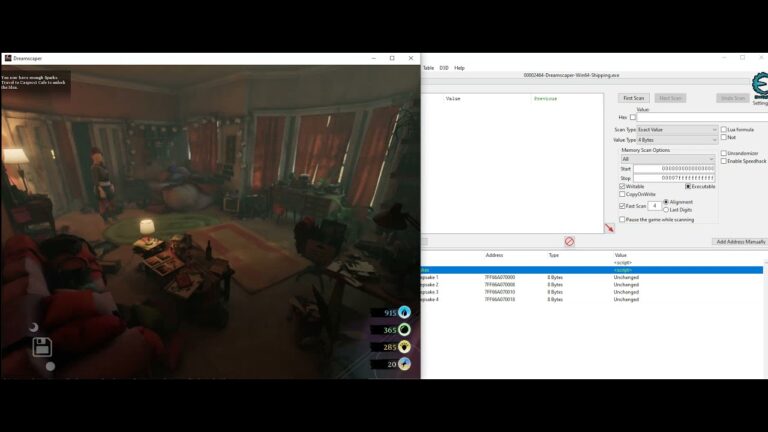Click the red no-entry clear list icon
The image size is (768, 432).
[x=569, y=241]
